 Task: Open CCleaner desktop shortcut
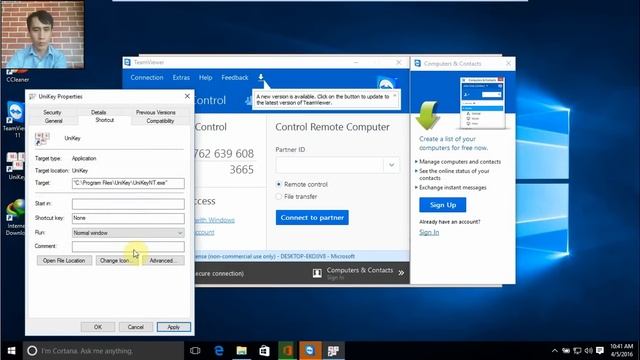17,76
